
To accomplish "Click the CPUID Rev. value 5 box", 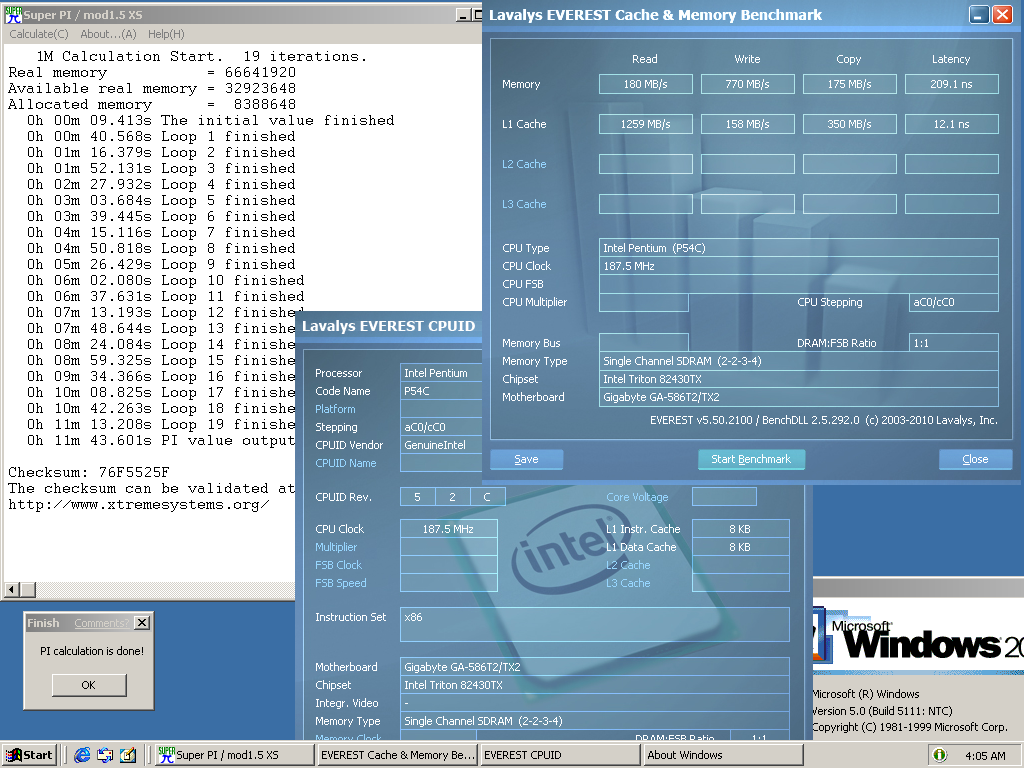I will tap(417, 497).
